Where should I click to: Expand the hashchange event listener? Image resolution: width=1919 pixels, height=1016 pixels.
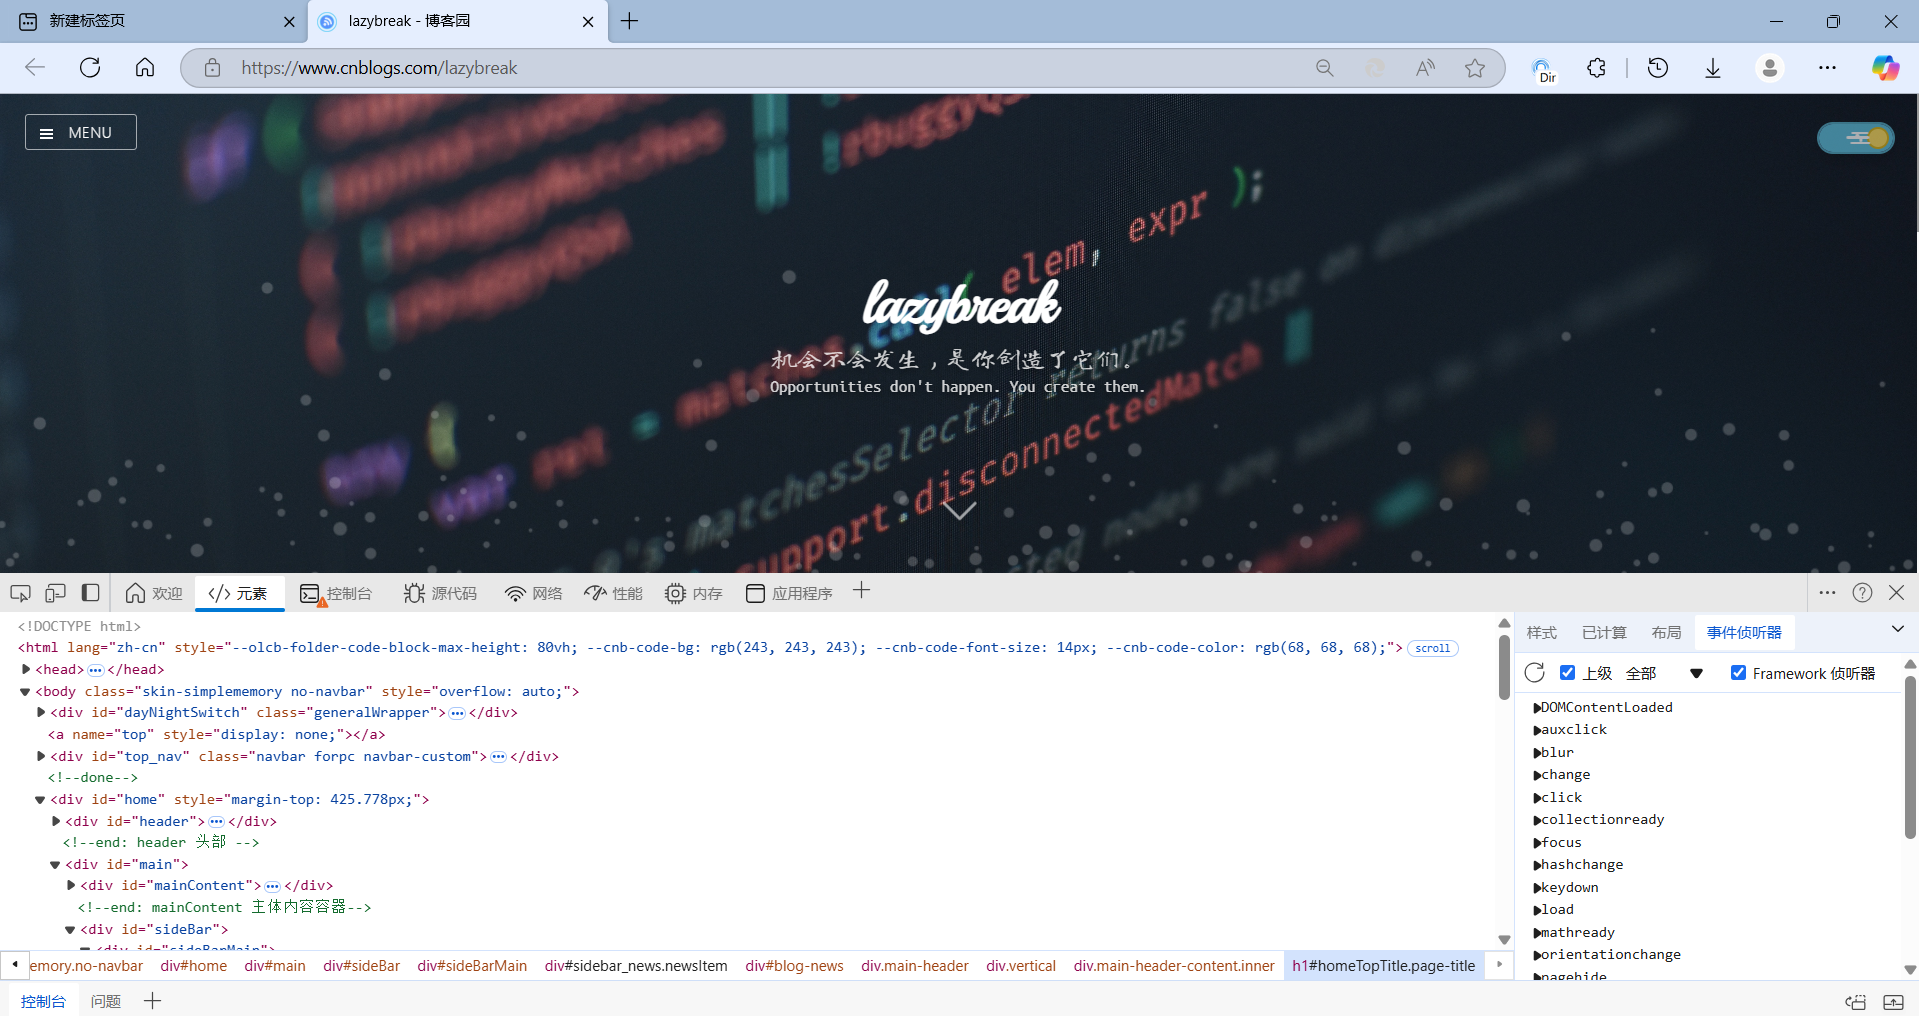click(1537, 865)
